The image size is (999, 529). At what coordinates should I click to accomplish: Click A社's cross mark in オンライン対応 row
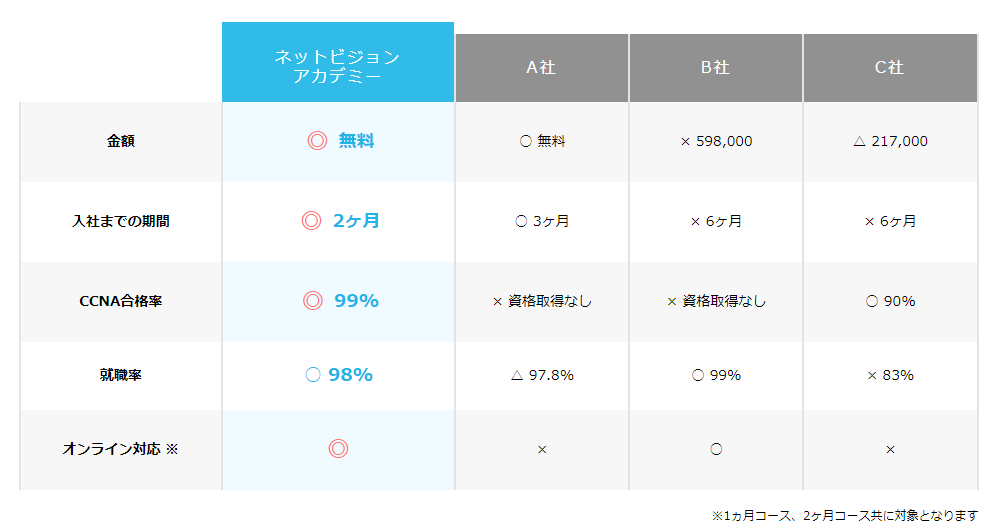[542, 450]
